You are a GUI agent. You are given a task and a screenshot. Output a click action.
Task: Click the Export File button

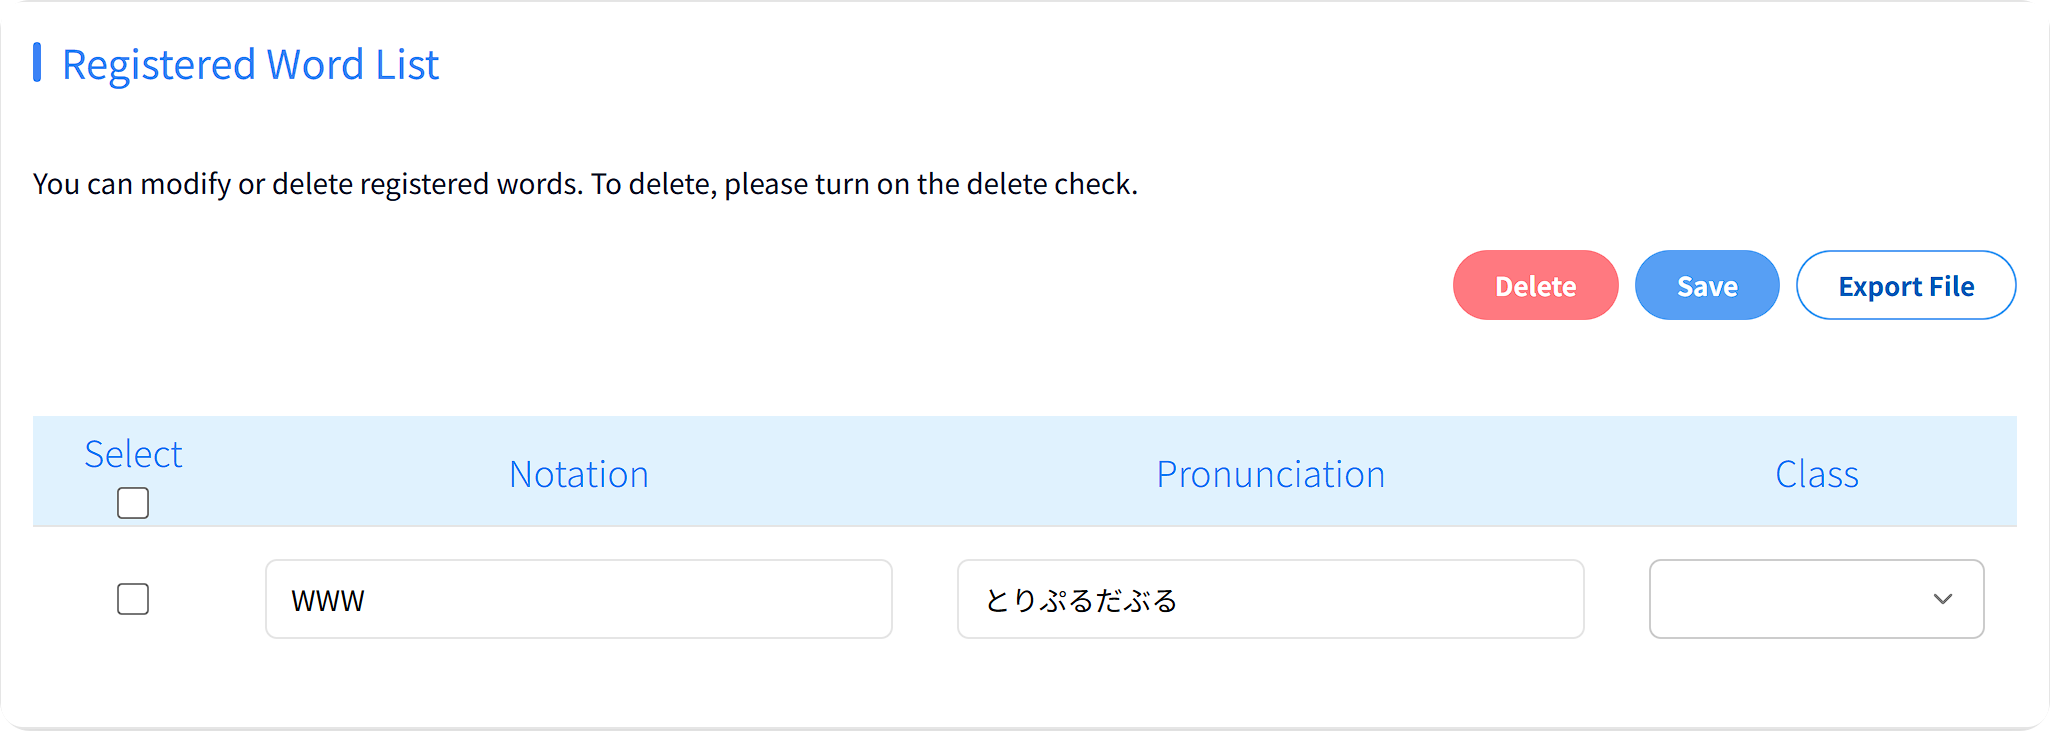(1905, 286)
